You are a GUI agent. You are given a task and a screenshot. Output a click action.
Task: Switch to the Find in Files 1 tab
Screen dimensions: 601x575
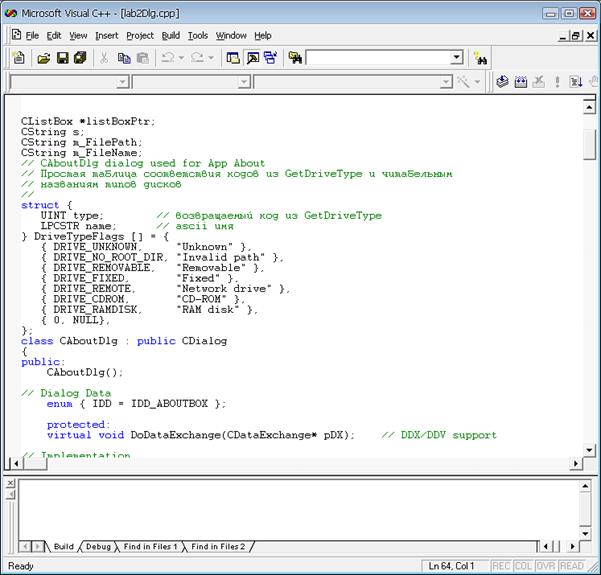pyautogui.click(x=150, y=547)
